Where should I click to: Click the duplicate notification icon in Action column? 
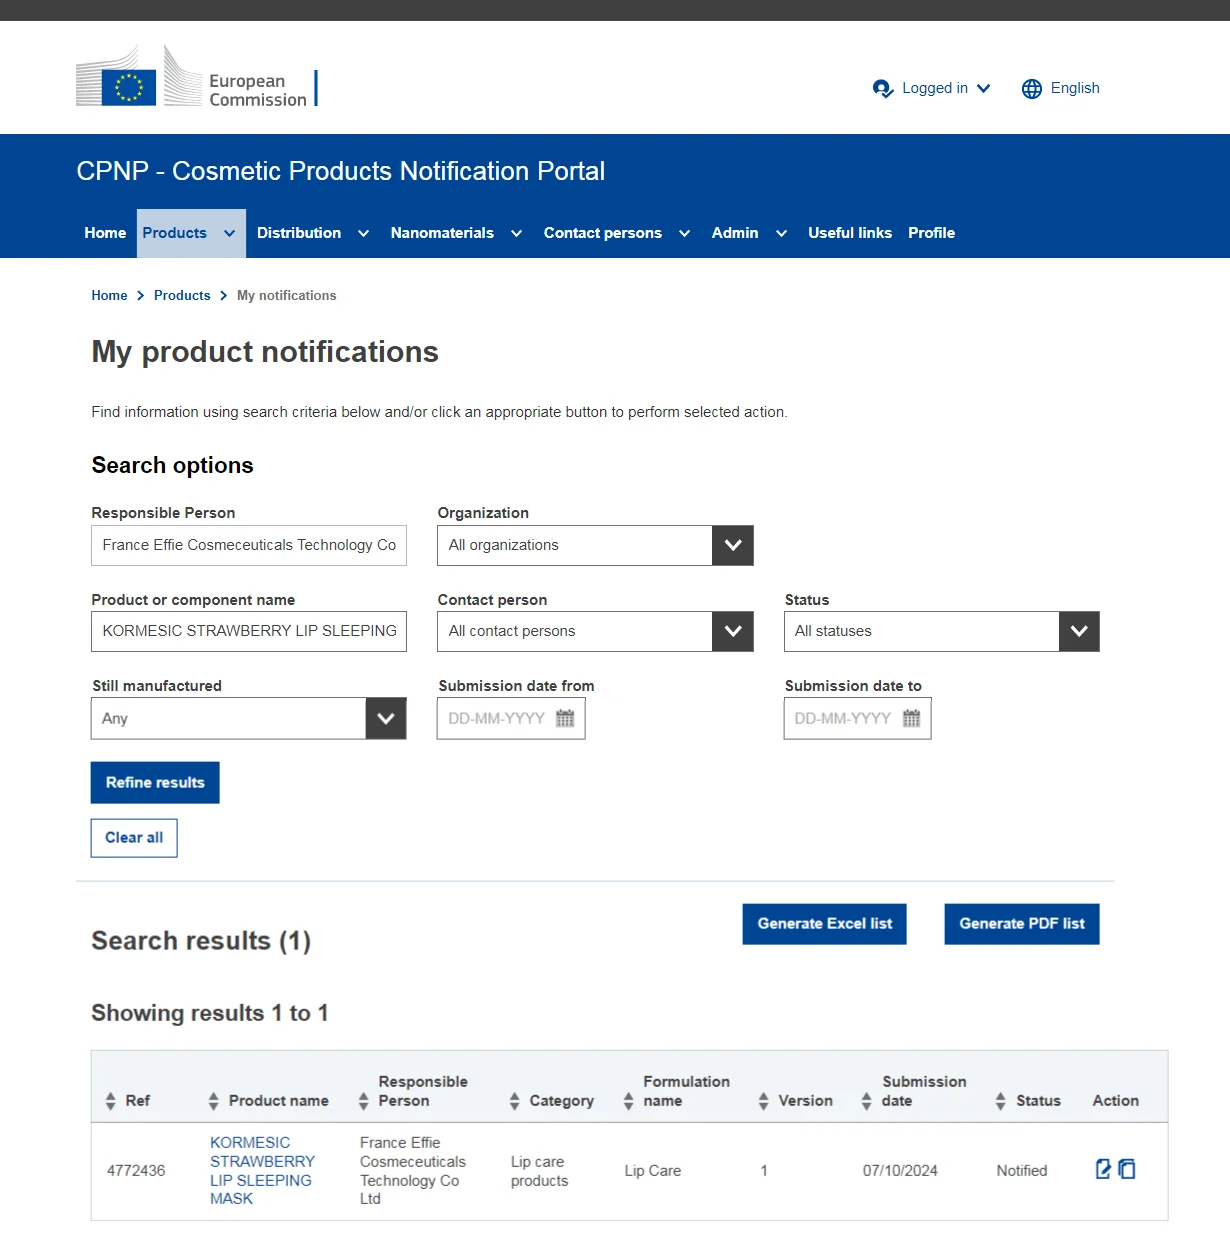point(1127,1169)
